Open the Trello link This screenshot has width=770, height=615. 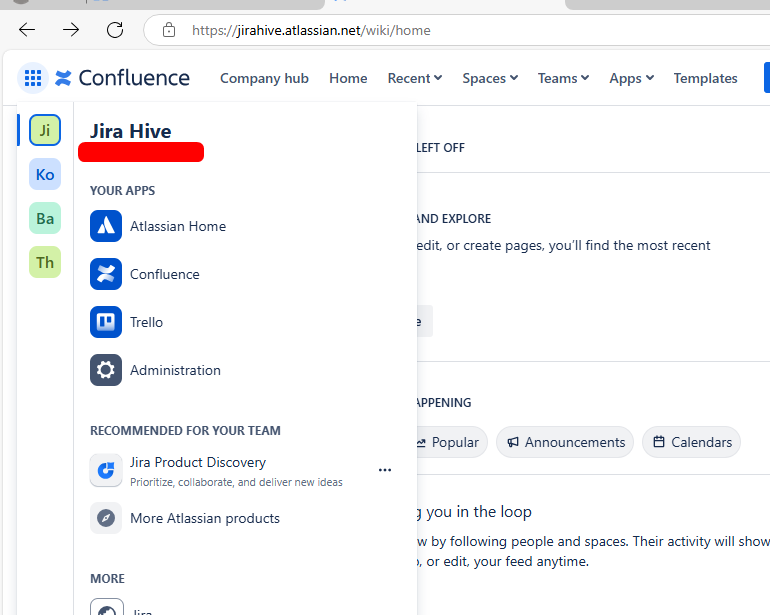pyautogui.click(x=146, y=322)
